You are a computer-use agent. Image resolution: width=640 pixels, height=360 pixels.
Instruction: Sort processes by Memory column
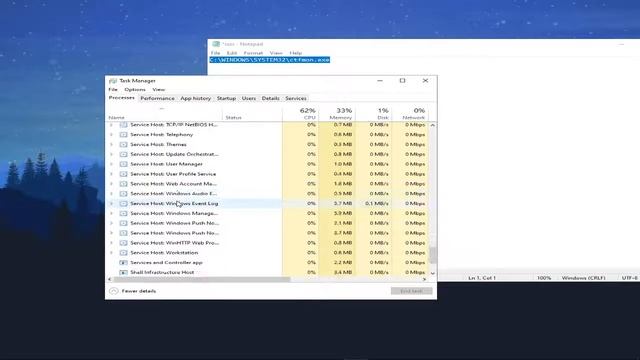pyautogui.click(x=337, y=113)
